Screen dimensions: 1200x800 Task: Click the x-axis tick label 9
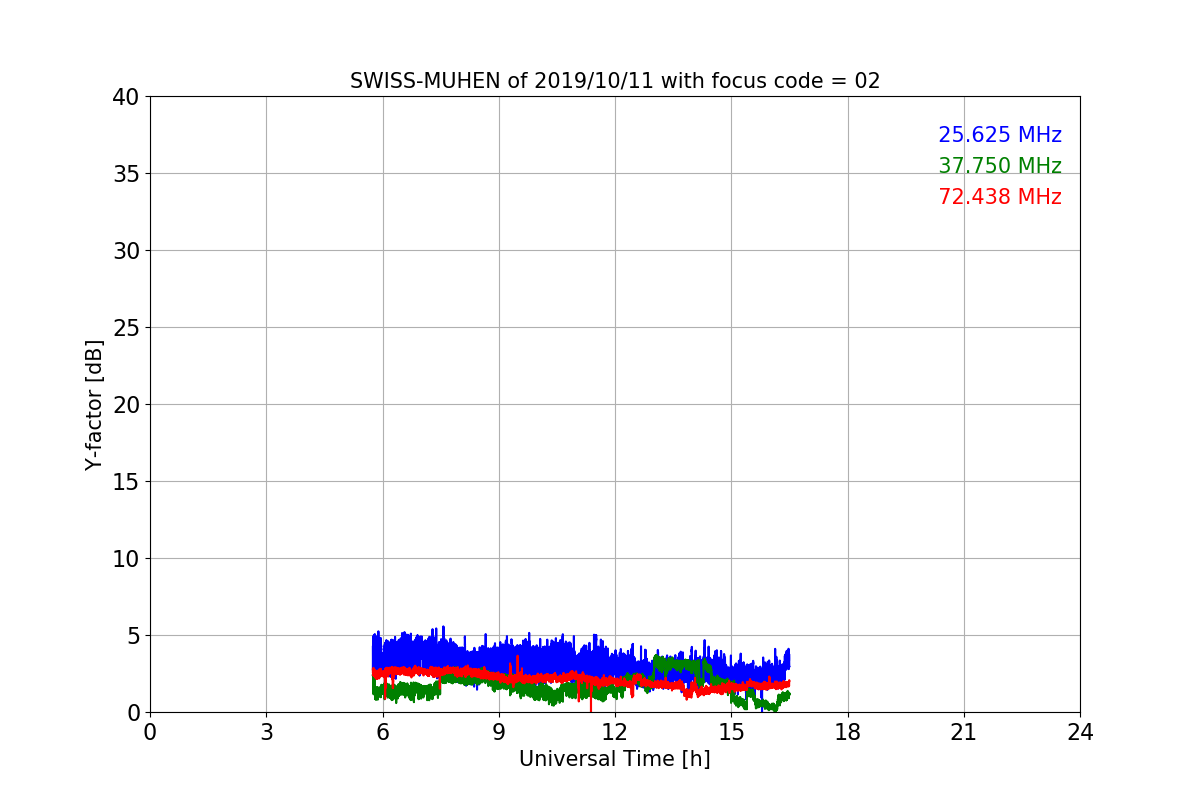[499, 732]
